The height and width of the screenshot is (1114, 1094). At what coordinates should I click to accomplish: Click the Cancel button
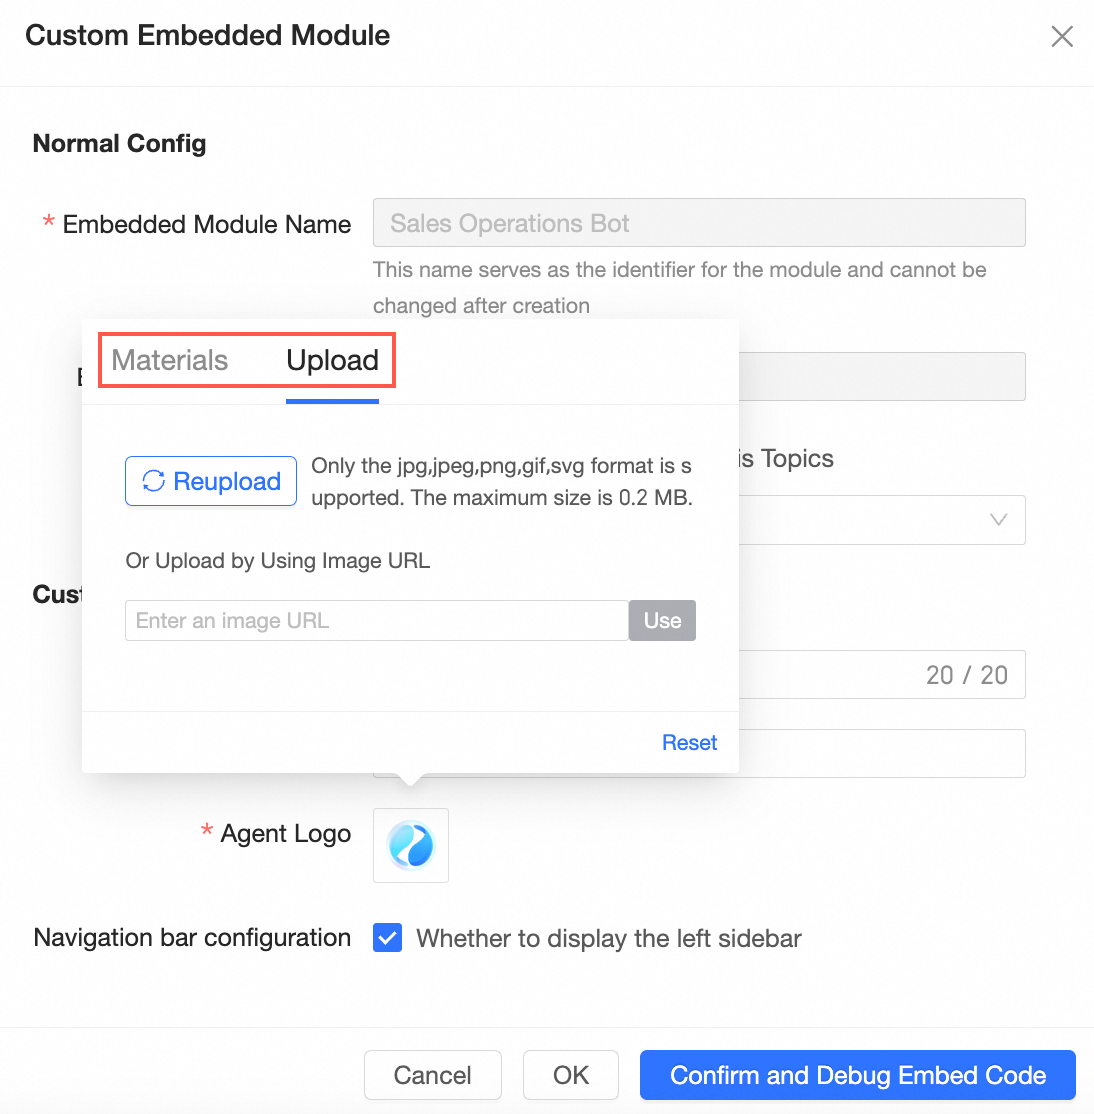click(x=432, y=1075)
